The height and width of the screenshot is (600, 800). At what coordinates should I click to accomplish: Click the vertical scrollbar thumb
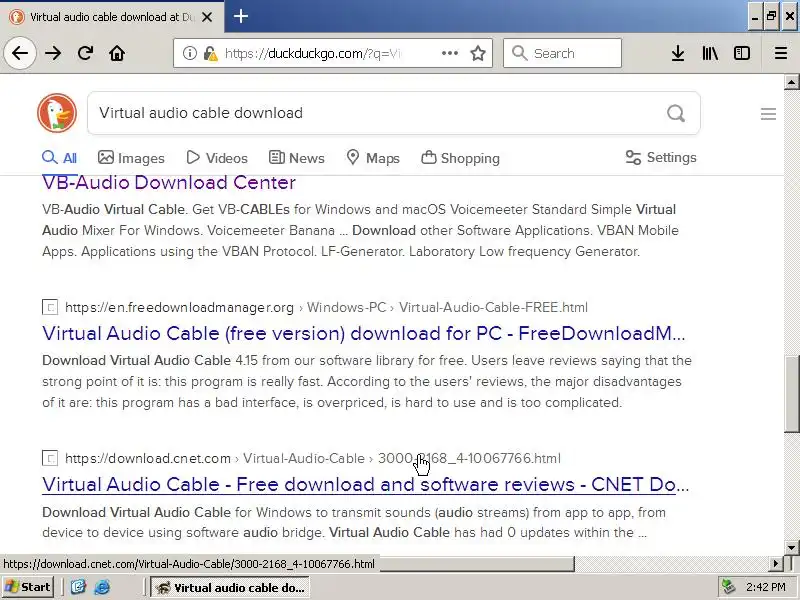pos(791,394)
